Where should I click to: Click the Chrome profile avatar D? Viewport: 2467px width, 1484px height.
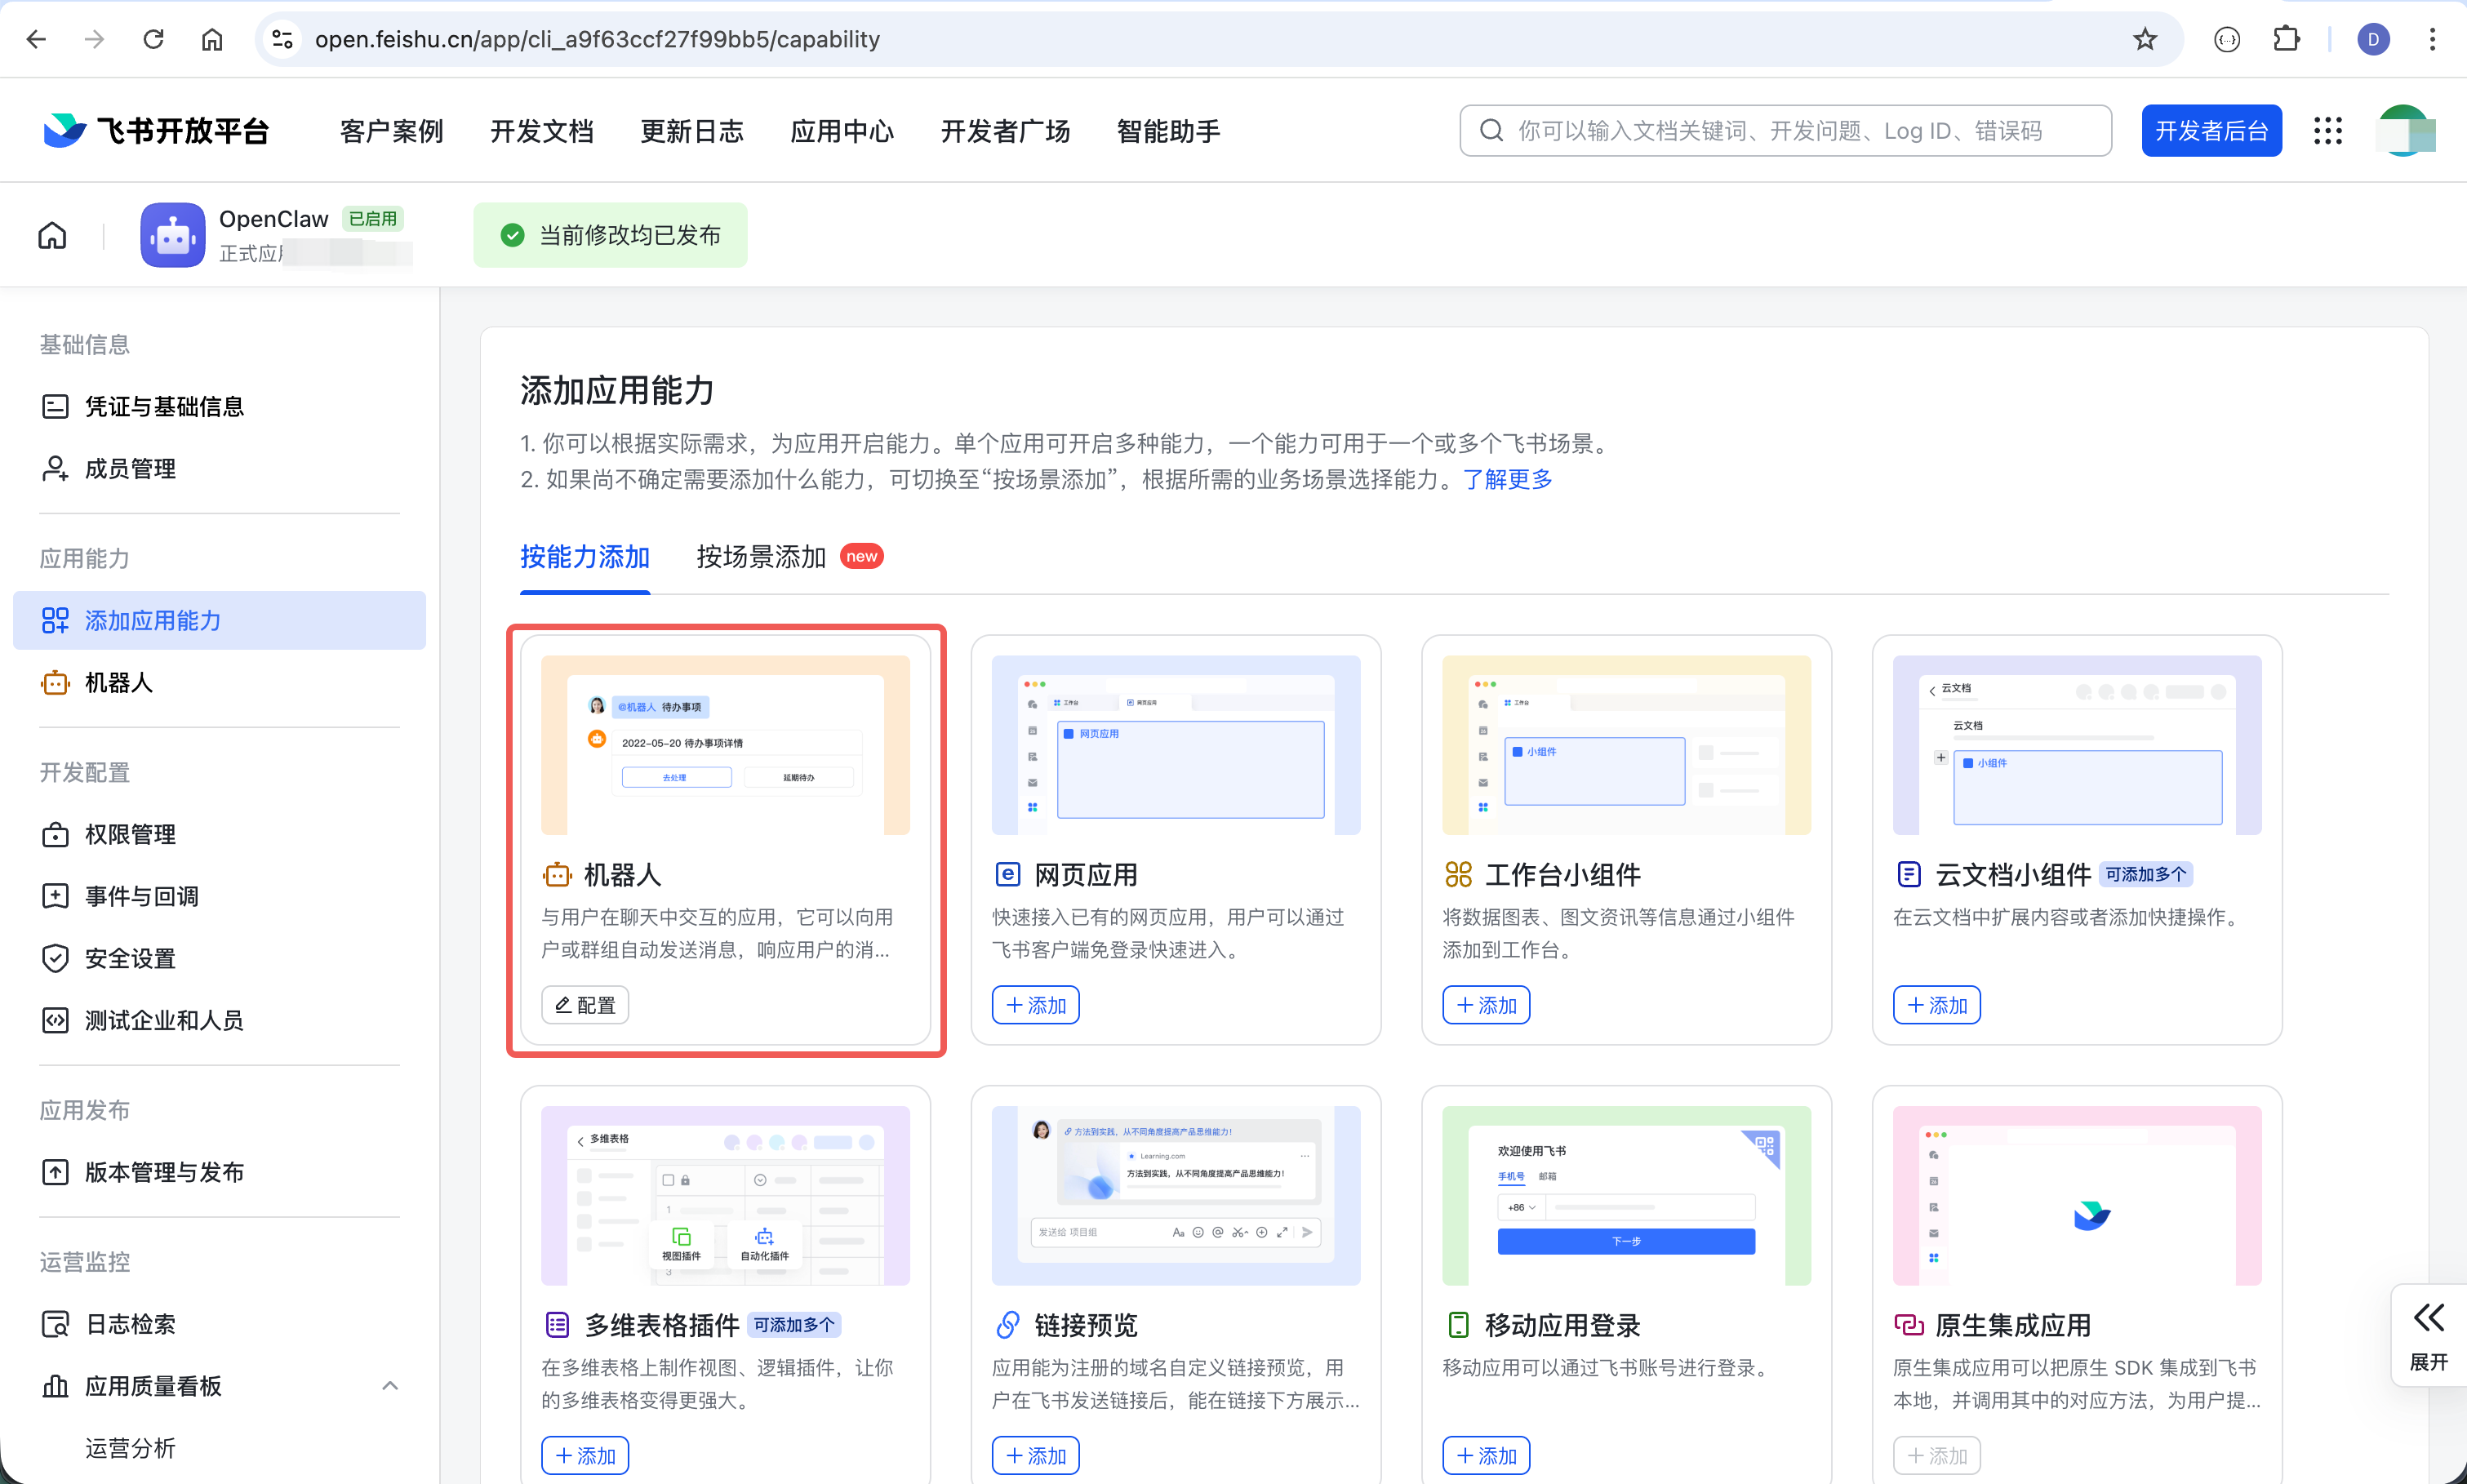click(2373, 39)
